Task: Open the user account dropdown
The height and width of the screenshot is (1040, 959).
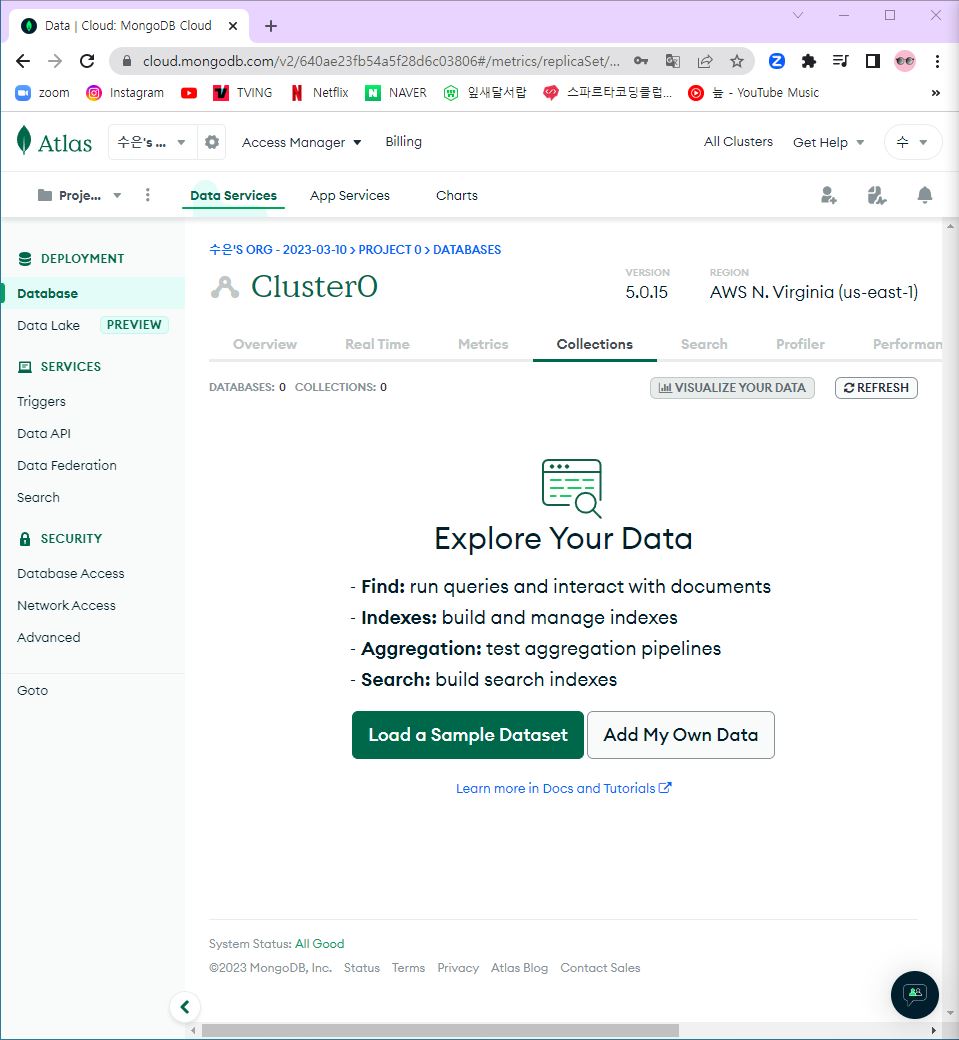Action: (x=913, y=142)
